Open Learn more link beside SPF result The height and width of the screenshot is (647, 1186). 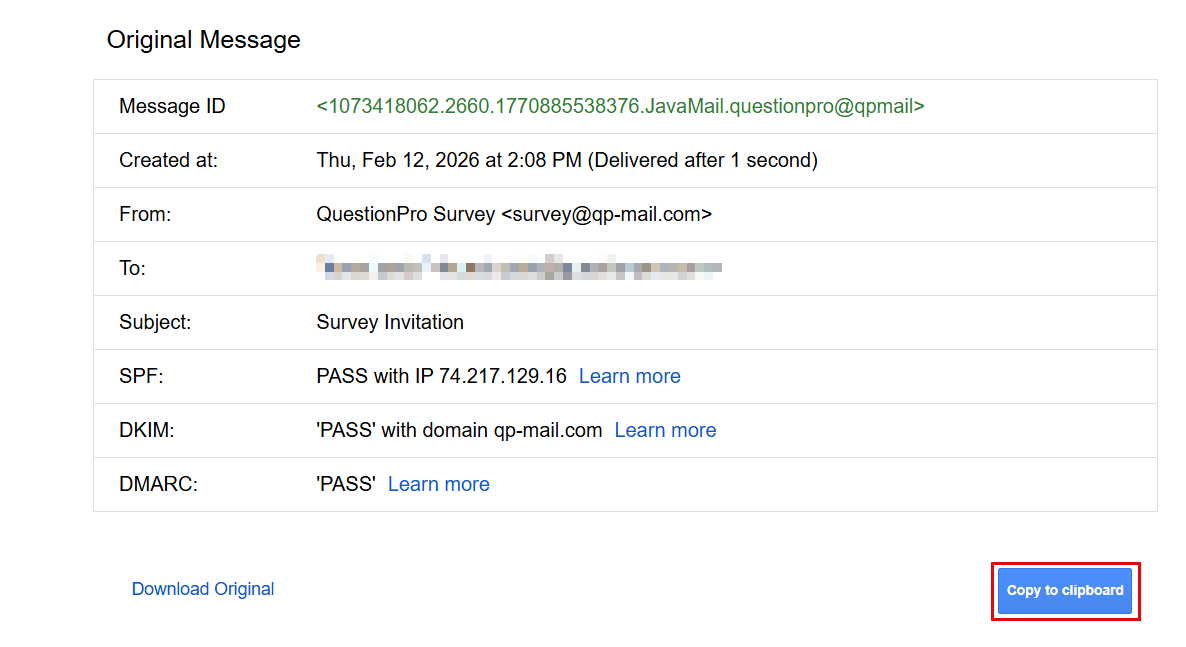[630, 376]
